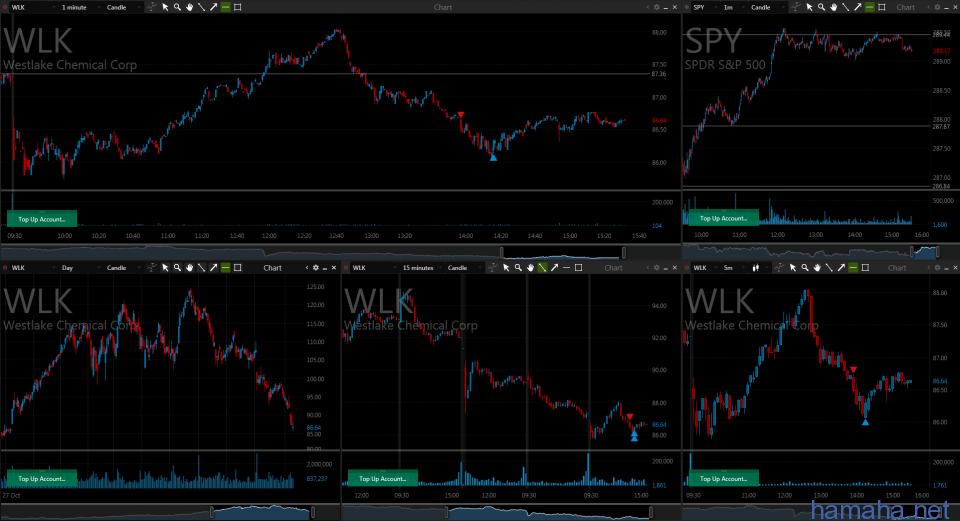960x521 pixels.
Task: Toggle the horizontal line tool in WLK 1 minute chart
Action: [225, 7]
